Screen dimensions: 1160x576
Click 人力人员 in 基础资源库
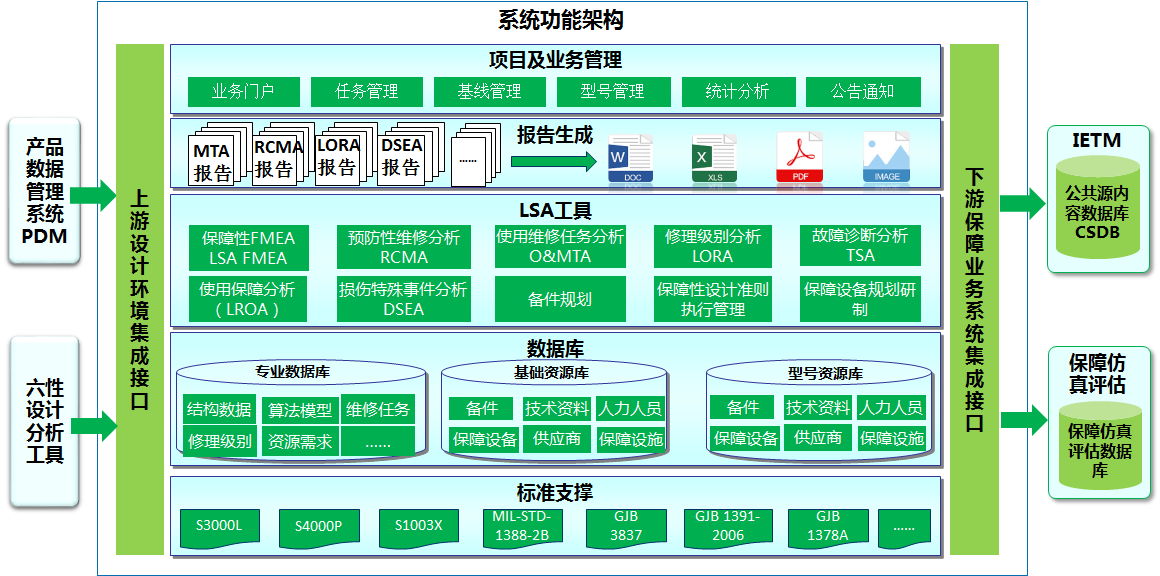(x=630, y=408)
